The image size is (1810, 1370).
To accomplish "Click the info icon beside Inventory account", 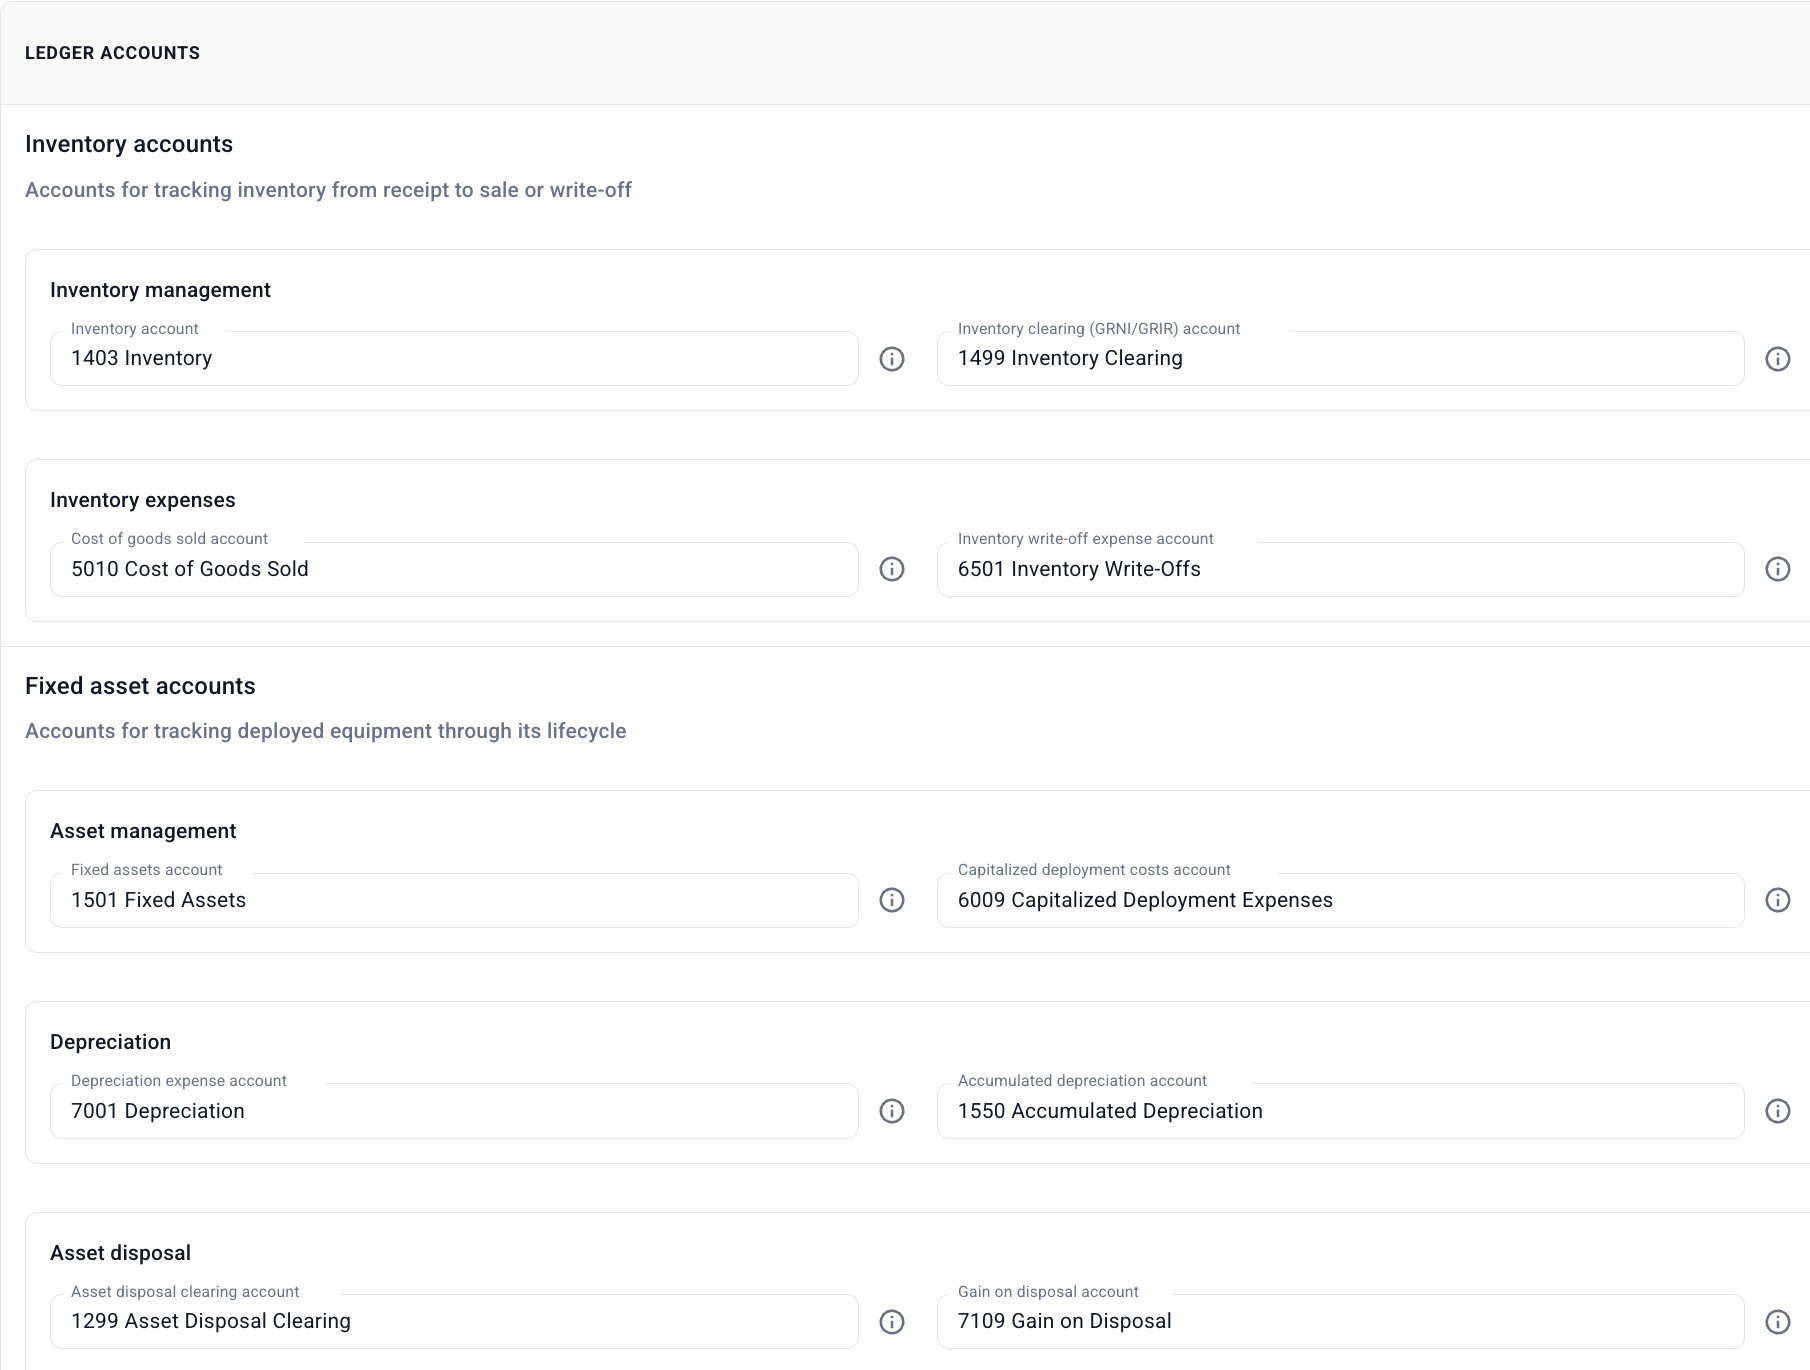I will click(x=892, y=359).
